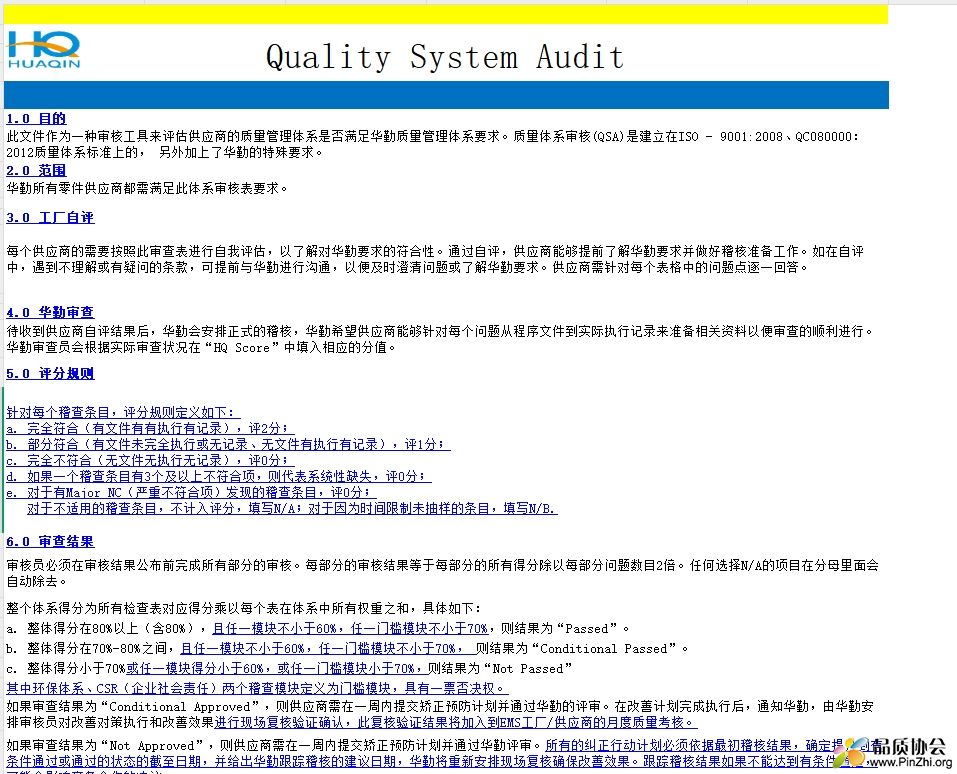This screenshot has width=957, height=774.
Task: Click rule d about 3个及以上不符合项
Action: 216,476
